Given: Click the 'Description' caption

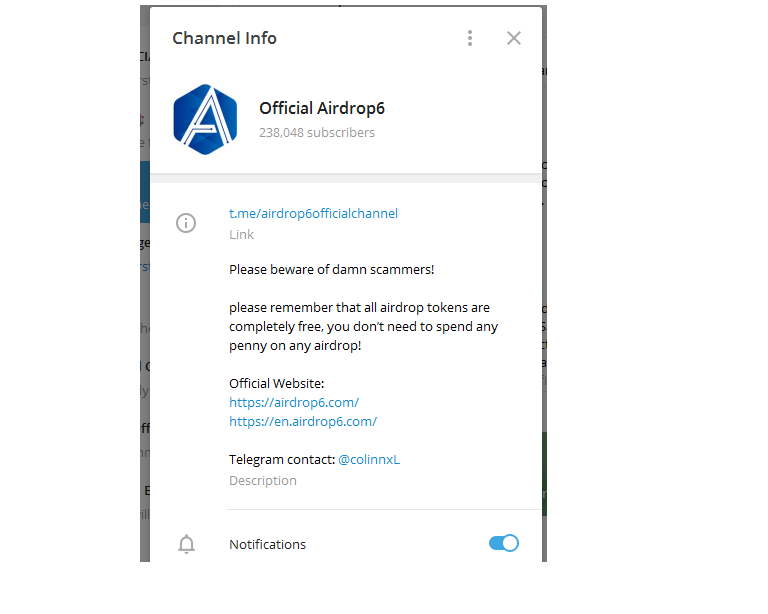Looking at the screenshot, I should tap(263, 481).
